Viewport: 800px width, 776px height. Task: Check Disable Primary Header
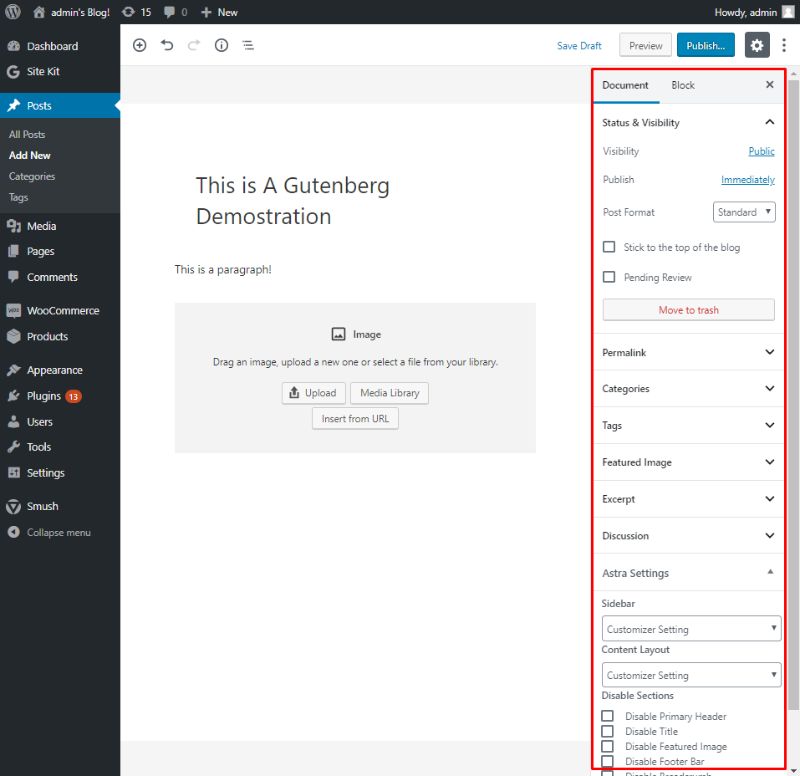[607, 716]
